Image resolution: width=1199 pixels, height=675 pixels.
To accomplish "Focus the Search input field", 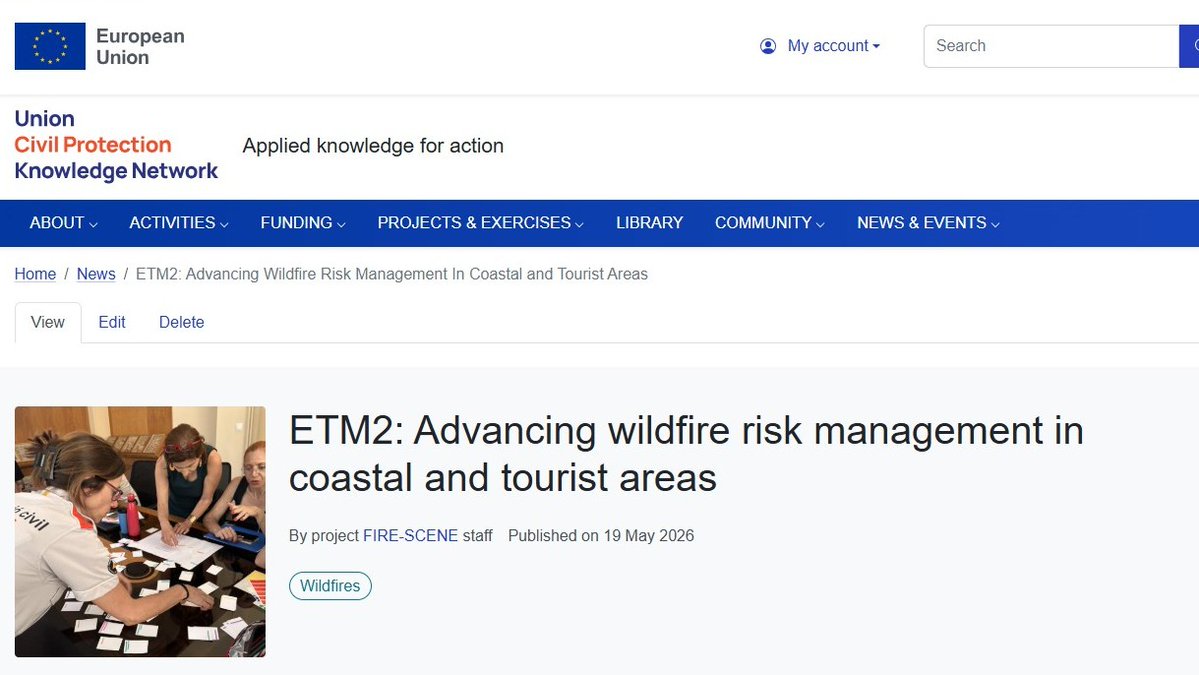I will coord(1051,46).
